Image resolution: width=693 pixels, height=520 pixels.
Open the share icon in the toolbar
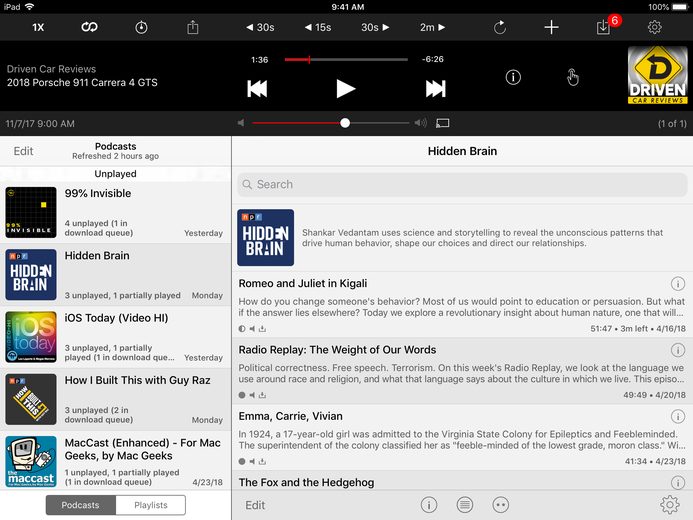pyautogui.click(x=193, y=27)
